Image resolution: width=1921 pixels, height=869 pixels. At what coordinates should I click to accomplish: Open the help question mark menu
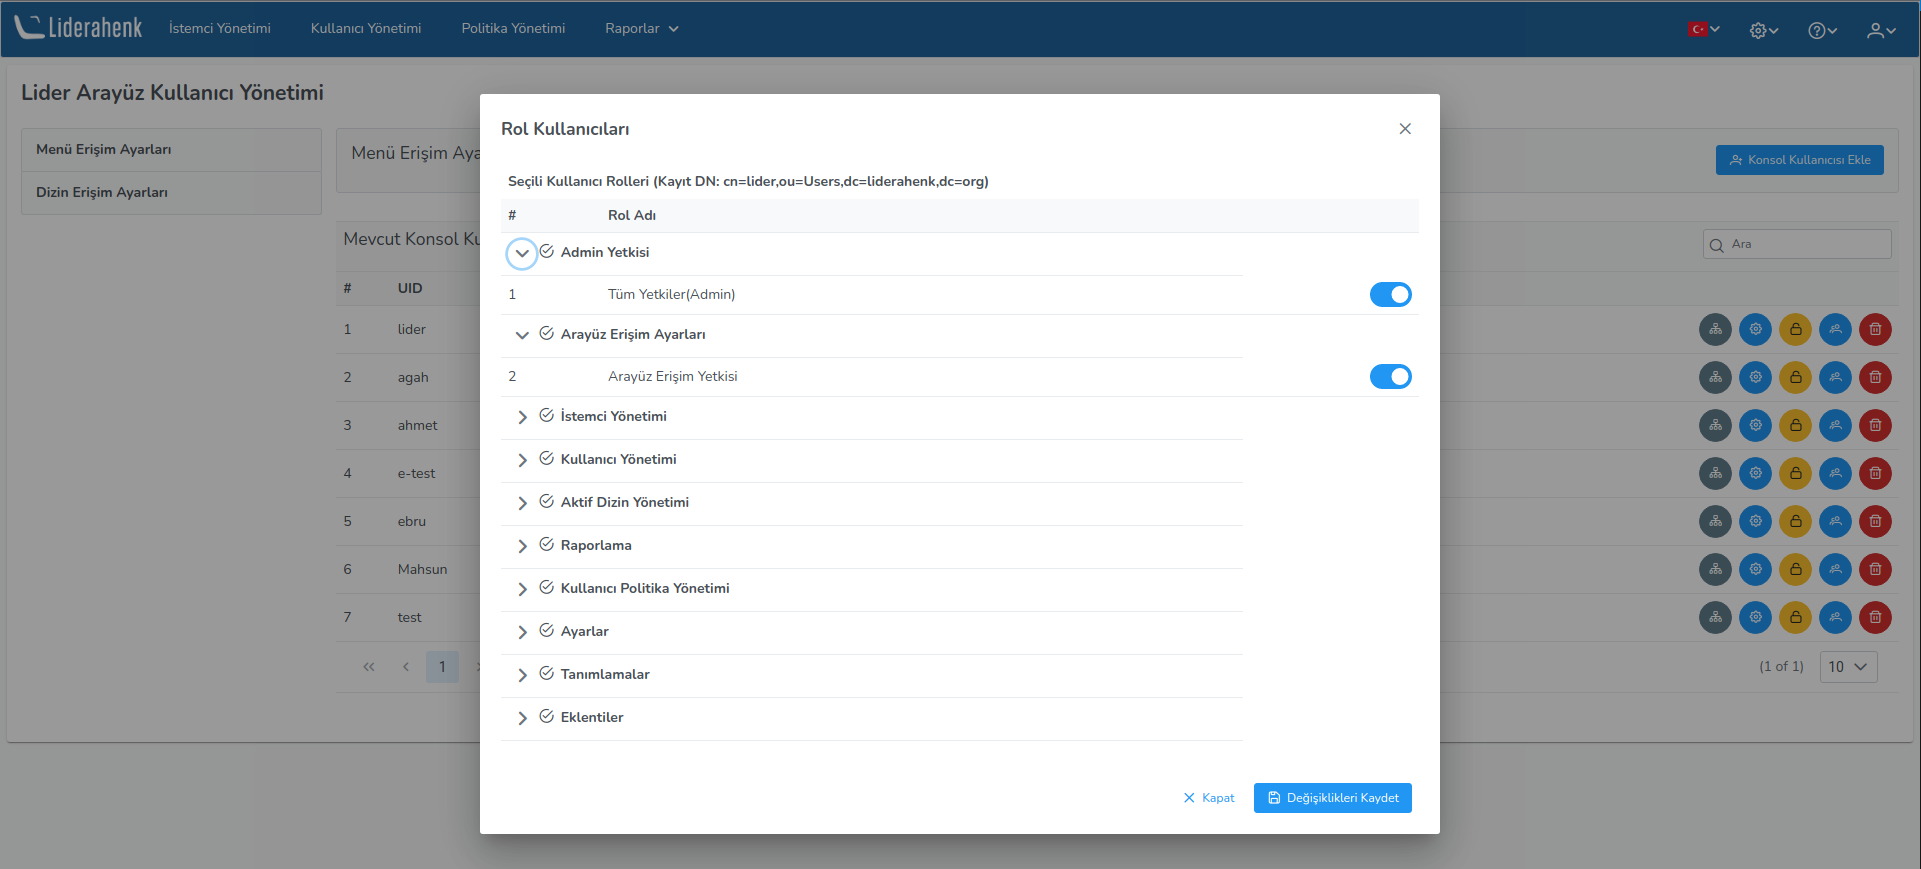1821,30
